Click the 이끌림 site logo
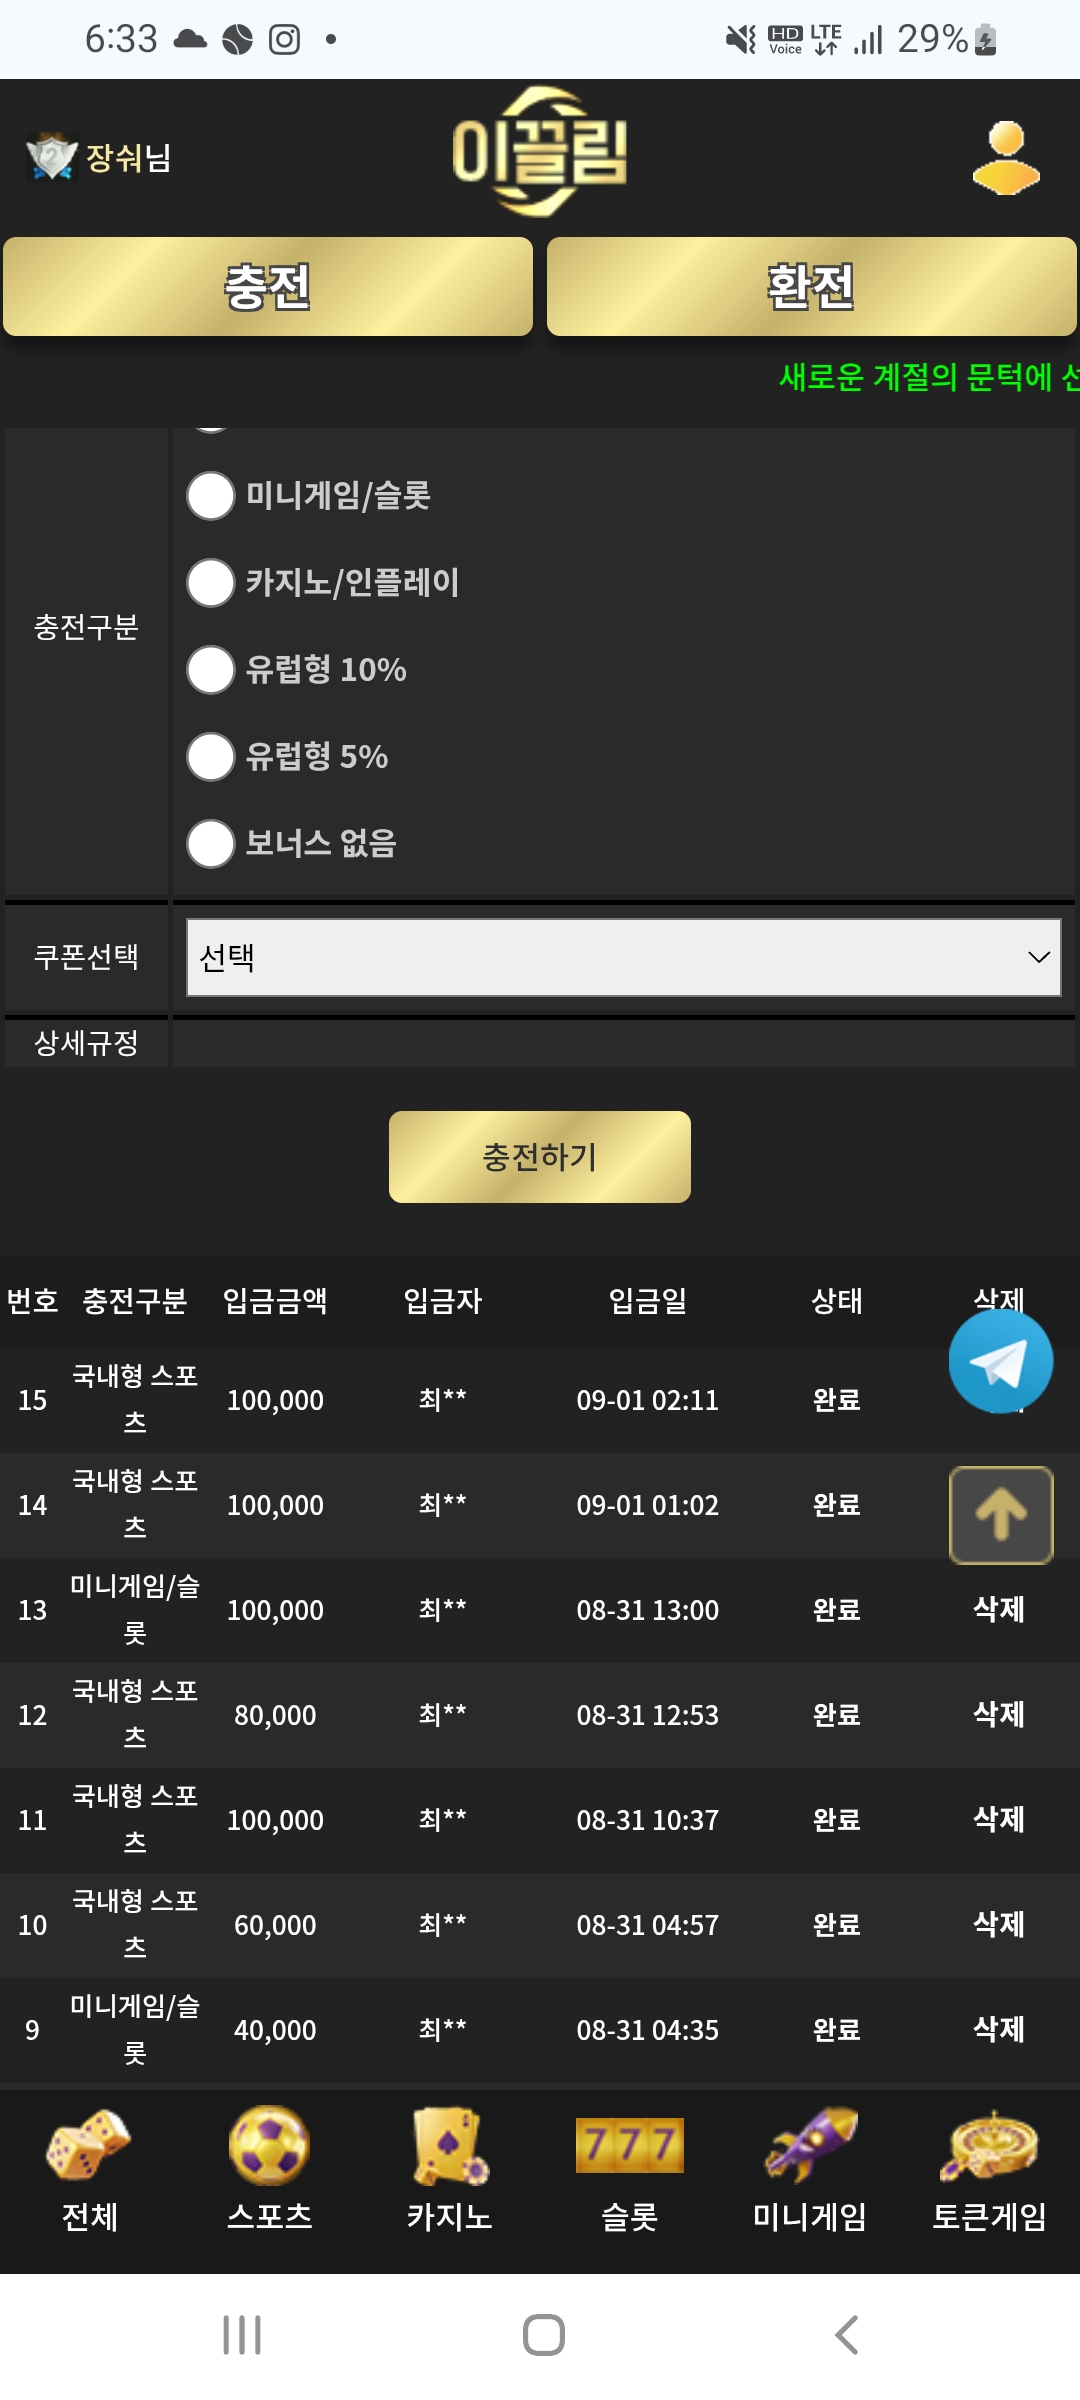Image resolution: width=1080 pixels, height=2400 pixels. coord(540,152)
